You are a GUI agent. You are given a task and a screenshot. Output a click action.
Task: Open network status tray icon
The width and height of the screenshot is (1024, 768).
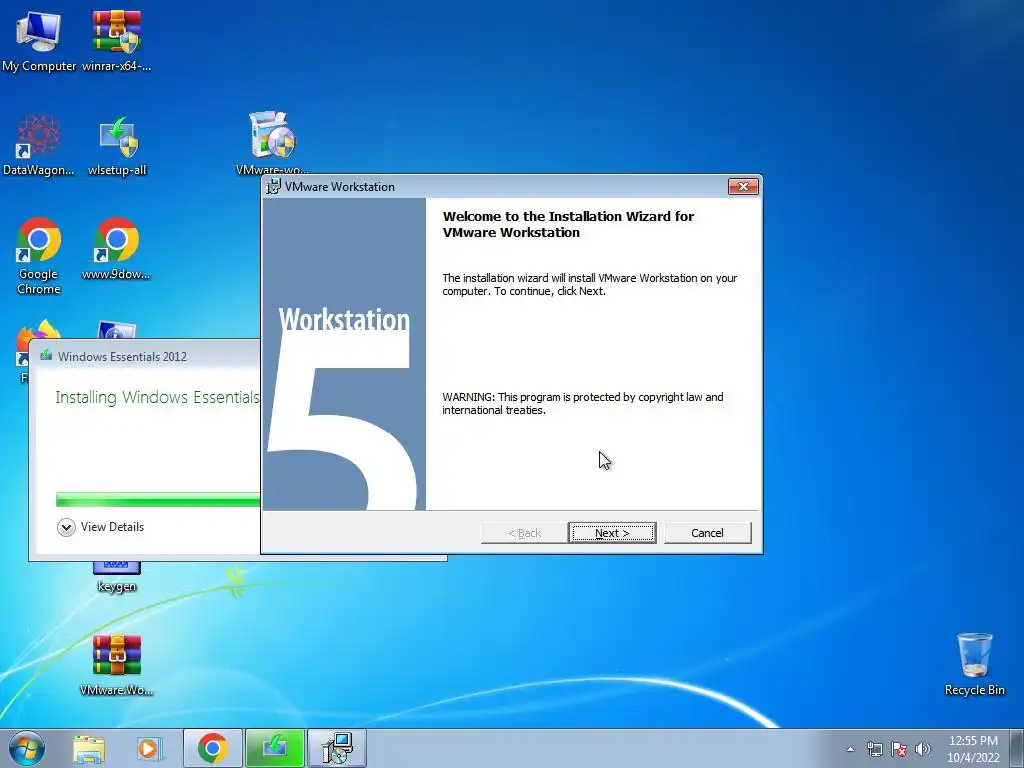click(874, 749)
